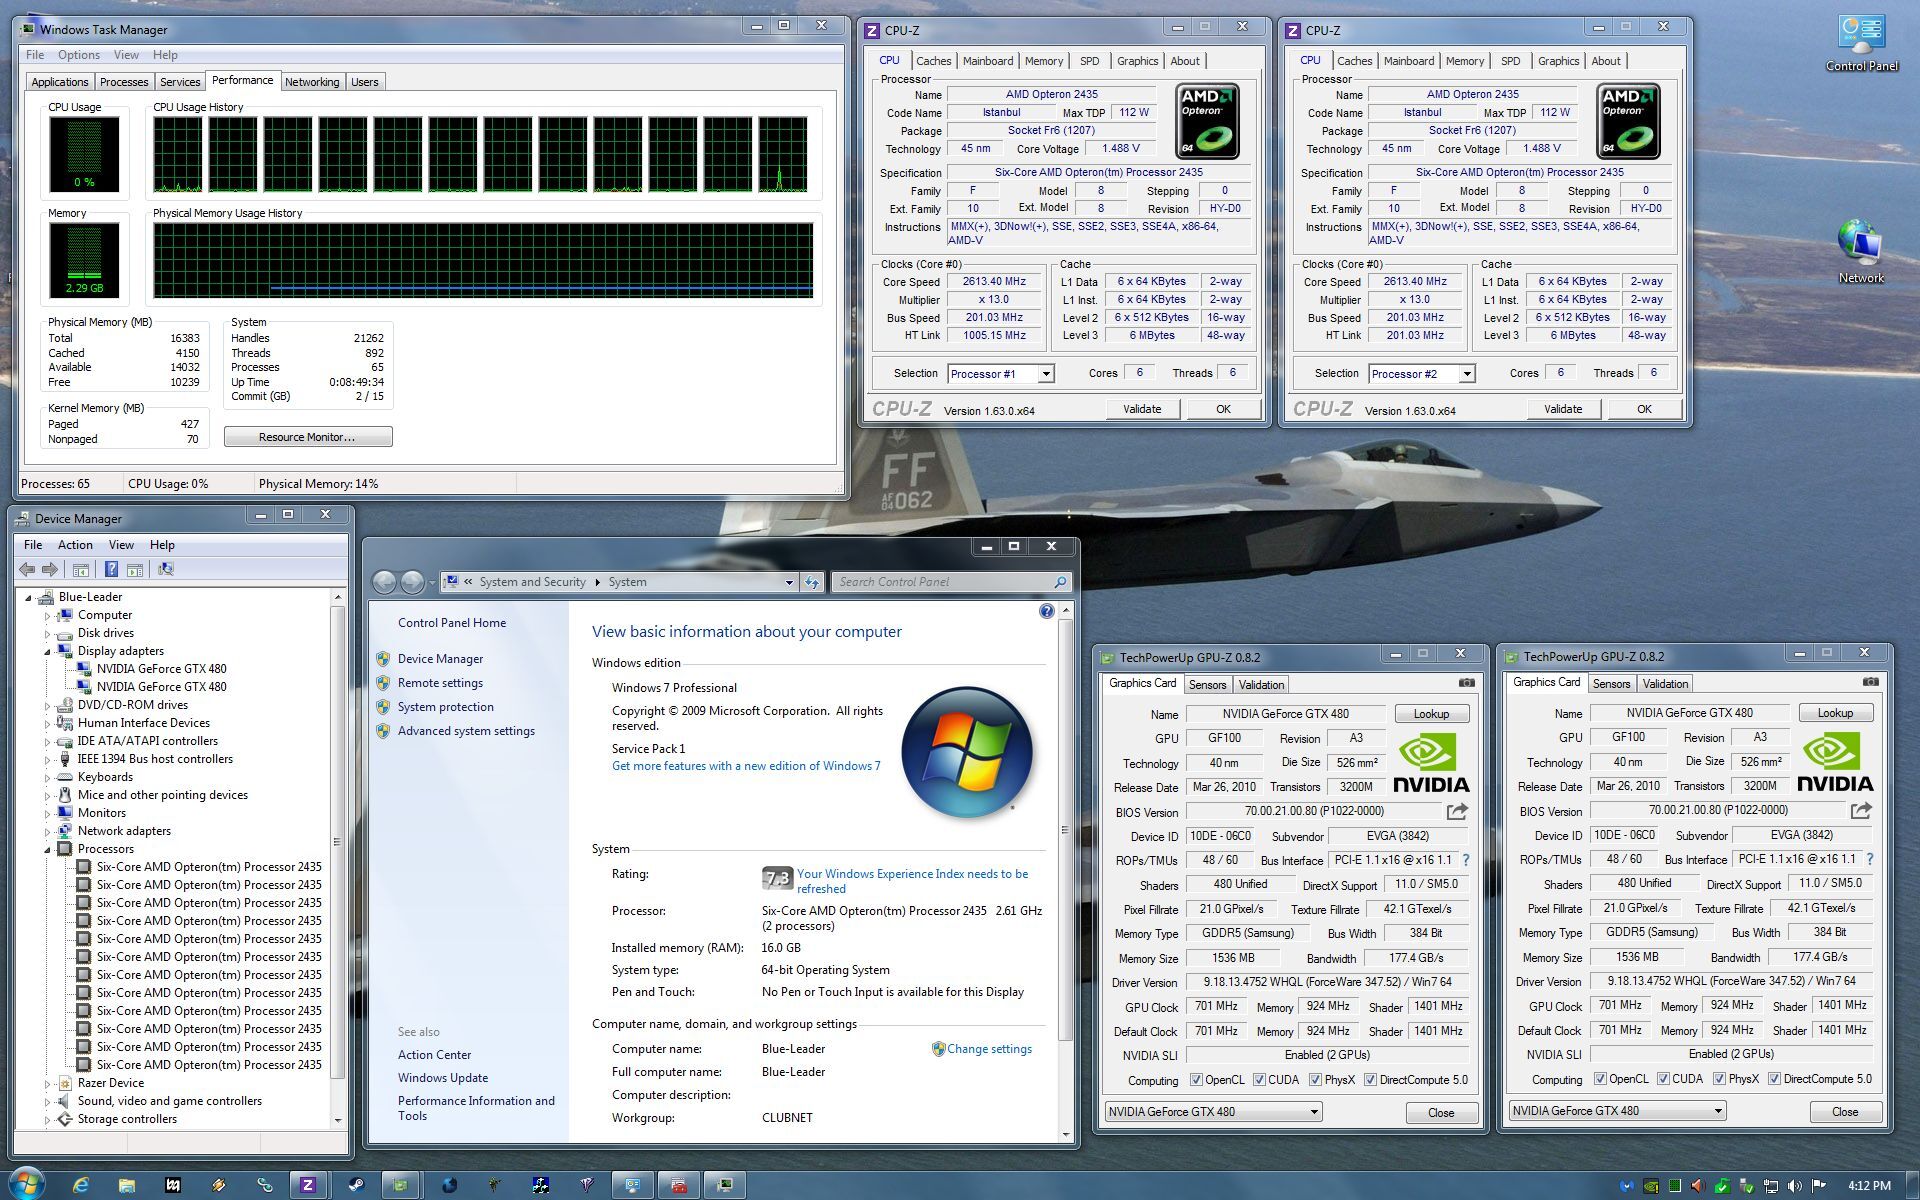Click the bus interface question mark in left GPU-Z
Image resolution: width=1920 pixels, height=1200 pixels.
(1466, 860)
